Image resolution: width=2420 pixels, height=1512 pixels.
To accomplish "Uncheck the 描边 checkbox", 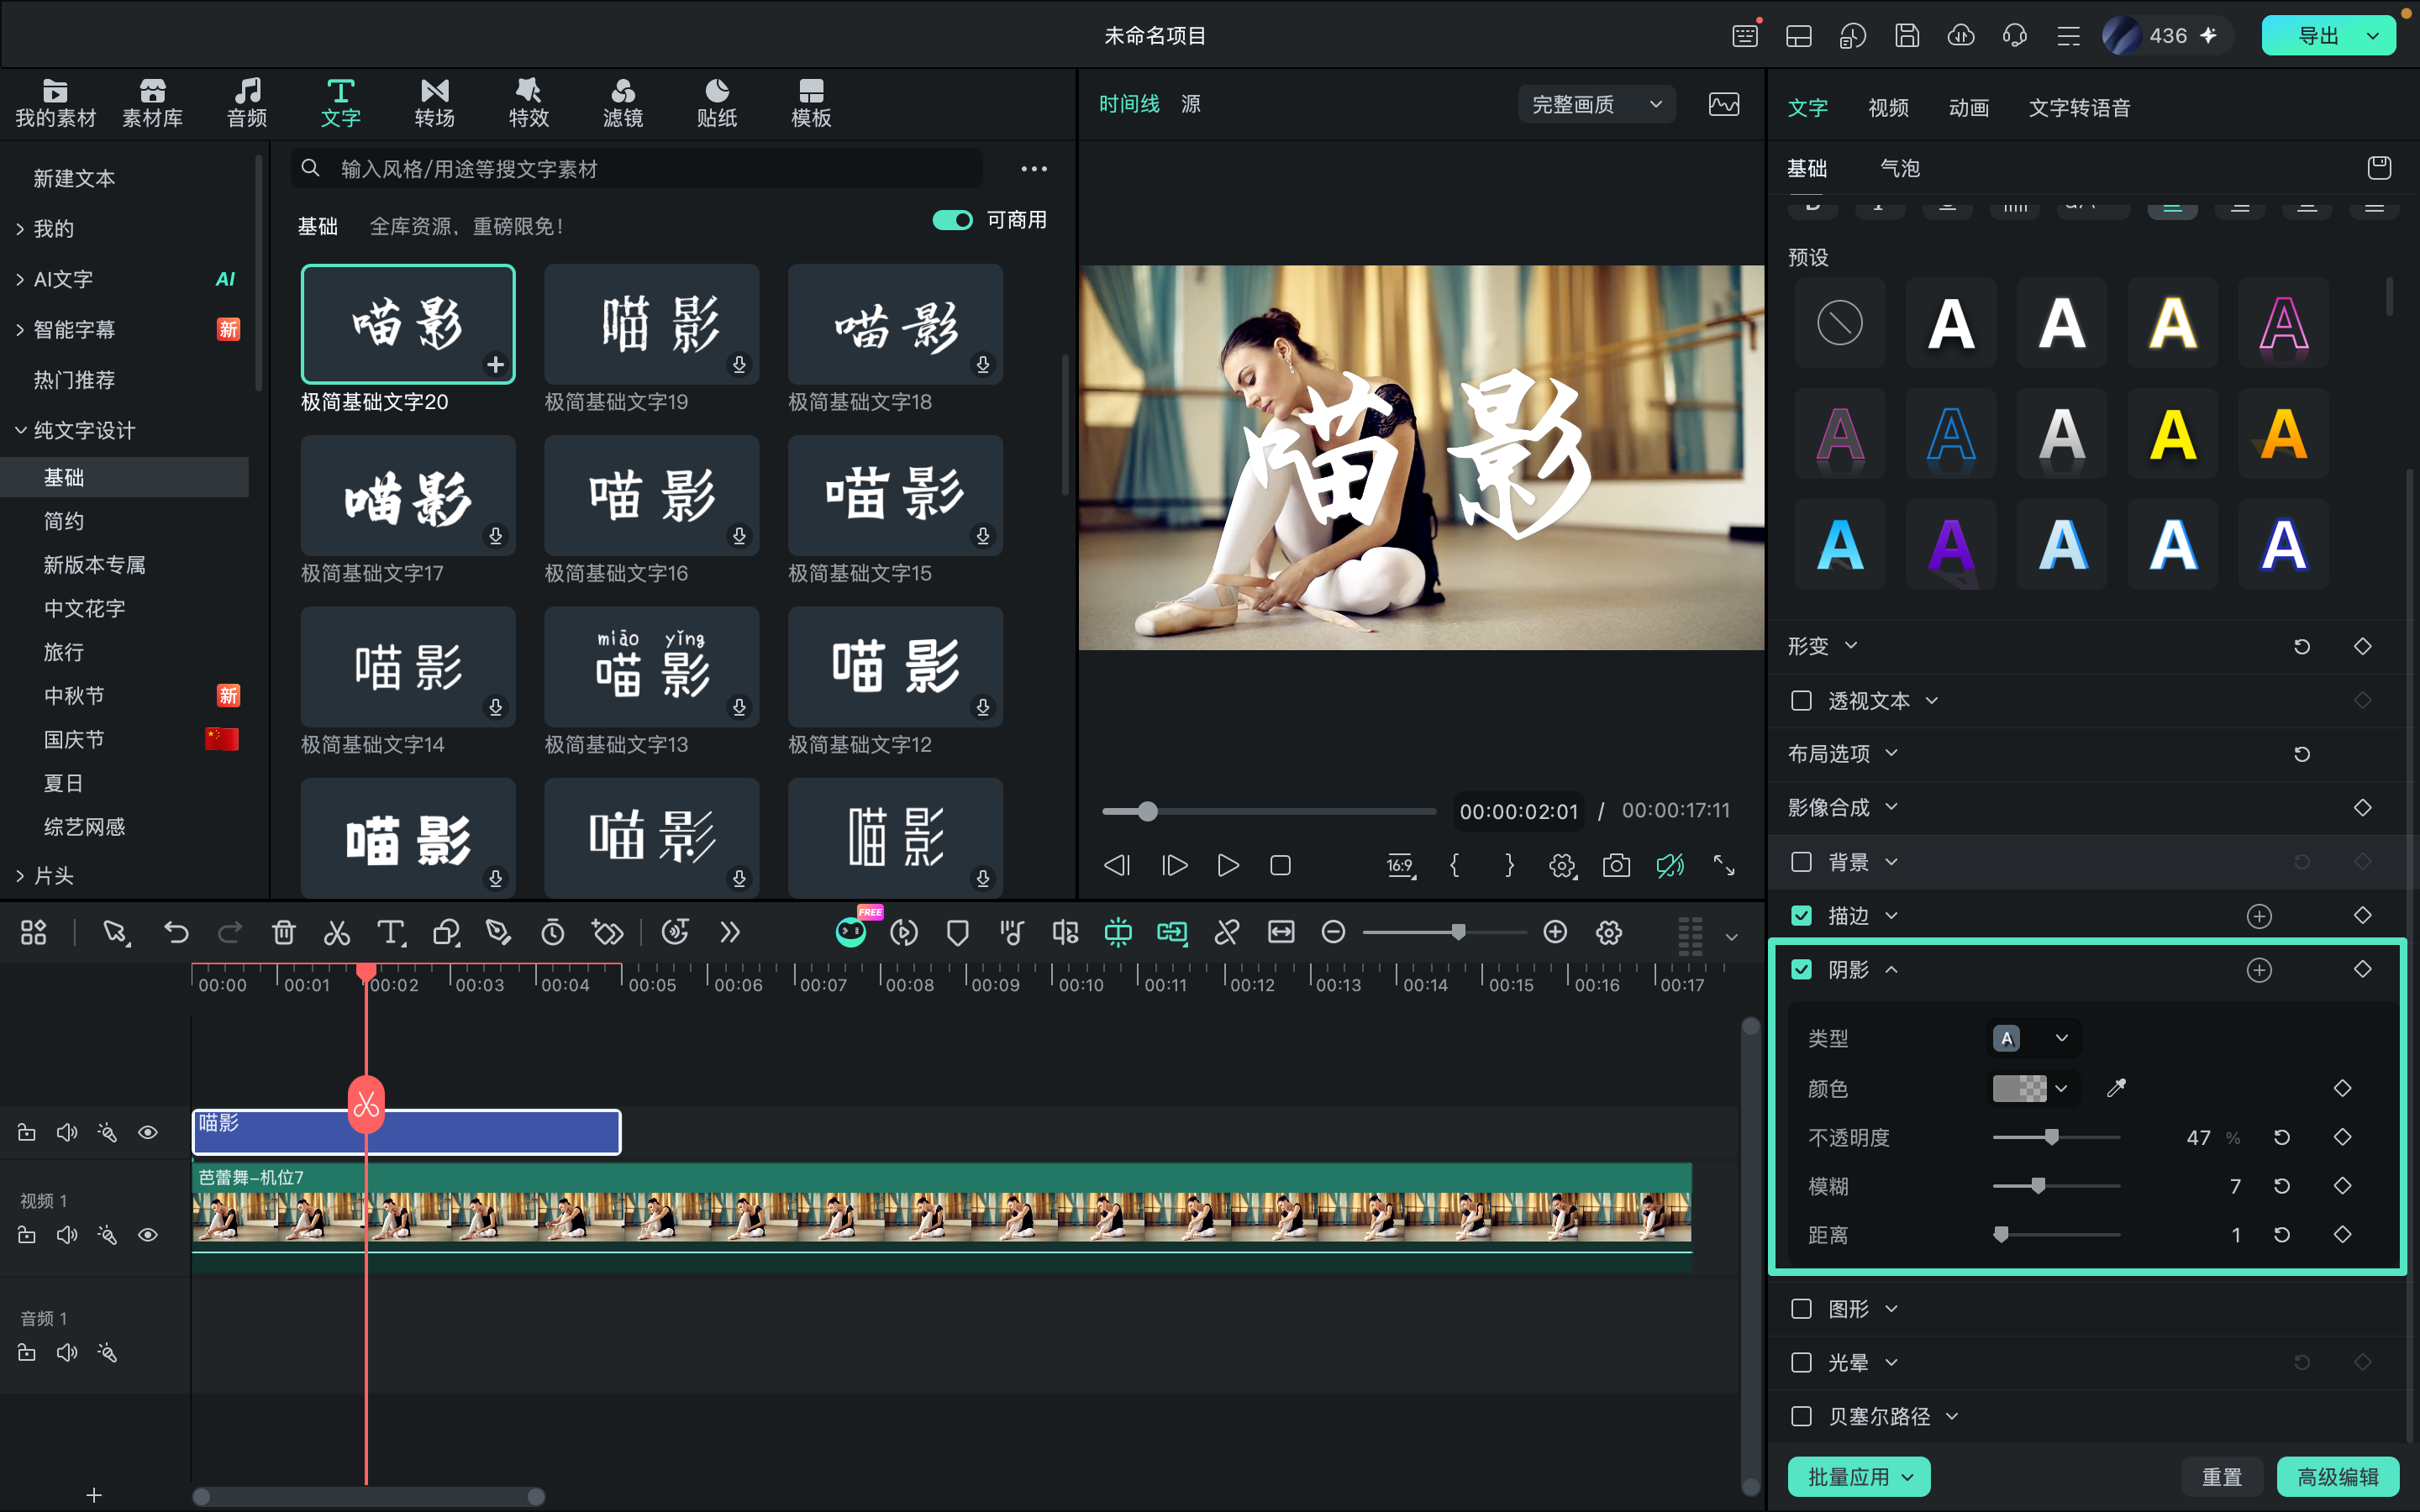I will 1801,915.
